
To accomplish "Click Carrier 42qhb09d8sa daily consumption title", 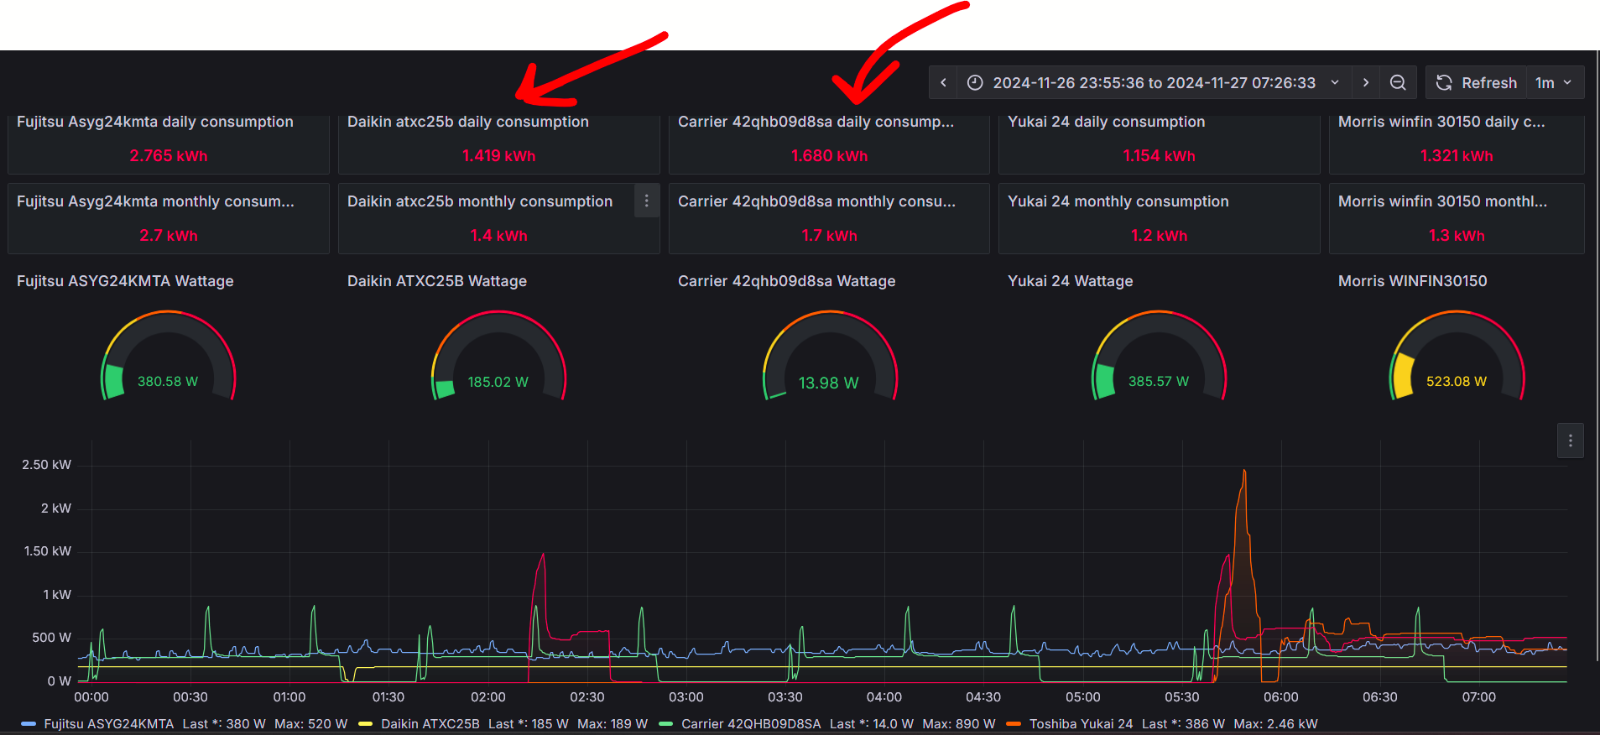I will [816, 122].
